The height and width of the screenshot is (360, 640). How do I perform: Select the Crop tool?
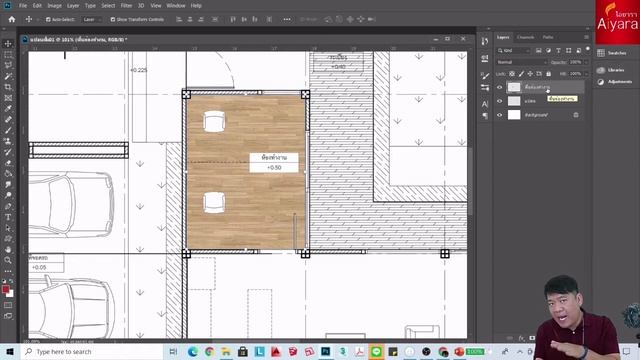(8, 87)
